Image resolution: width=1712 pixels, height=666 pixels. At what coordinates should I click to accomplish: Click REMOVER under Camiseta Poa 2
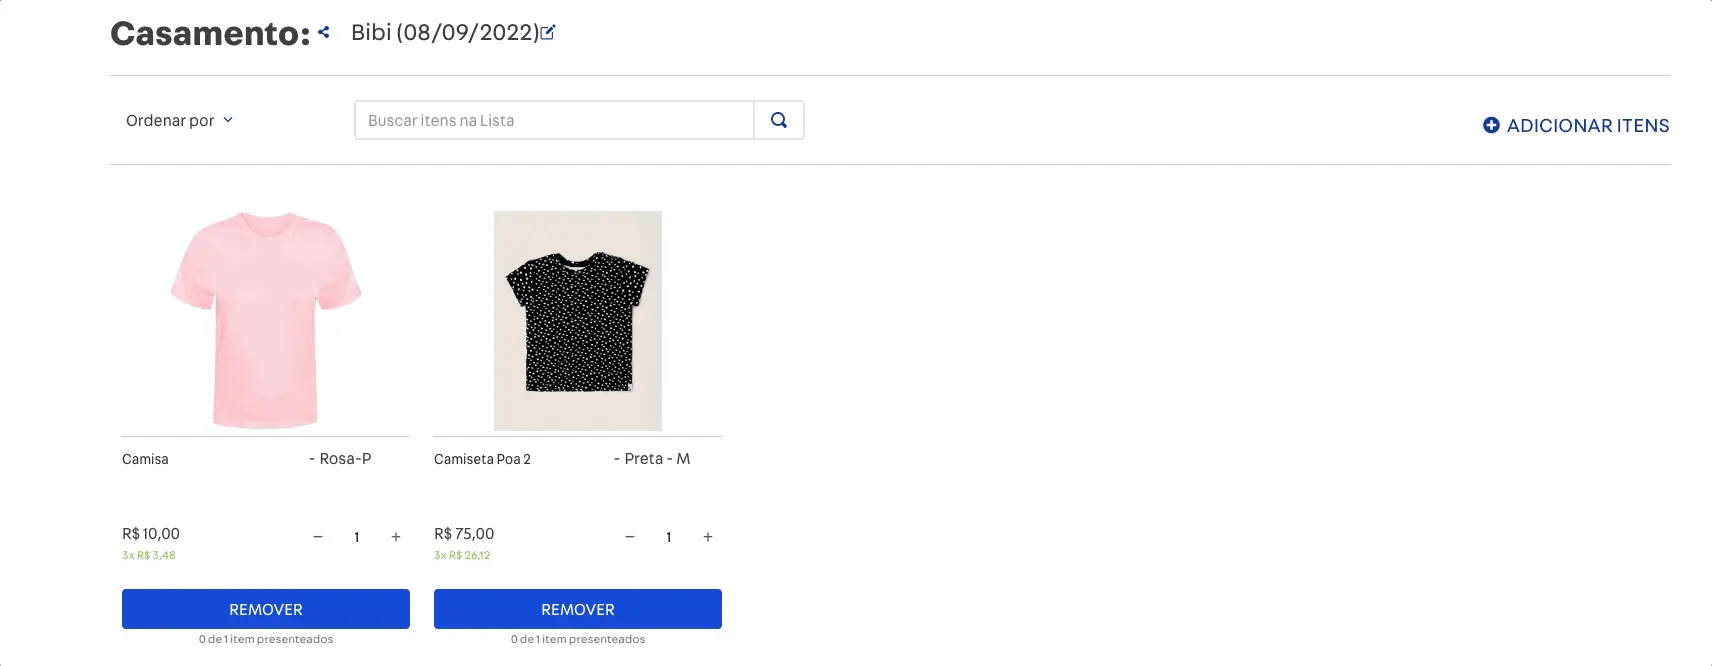tap(577, 608)
